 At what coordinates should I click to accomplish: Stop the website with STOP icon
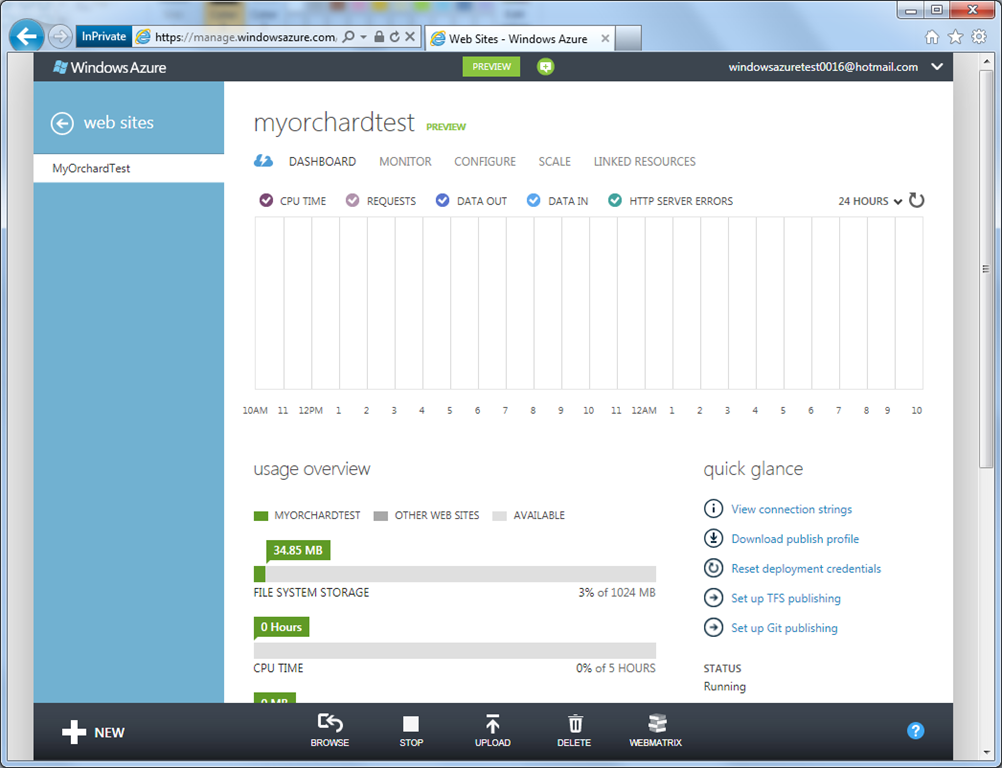pyautogui.click(x=411, y=724)
